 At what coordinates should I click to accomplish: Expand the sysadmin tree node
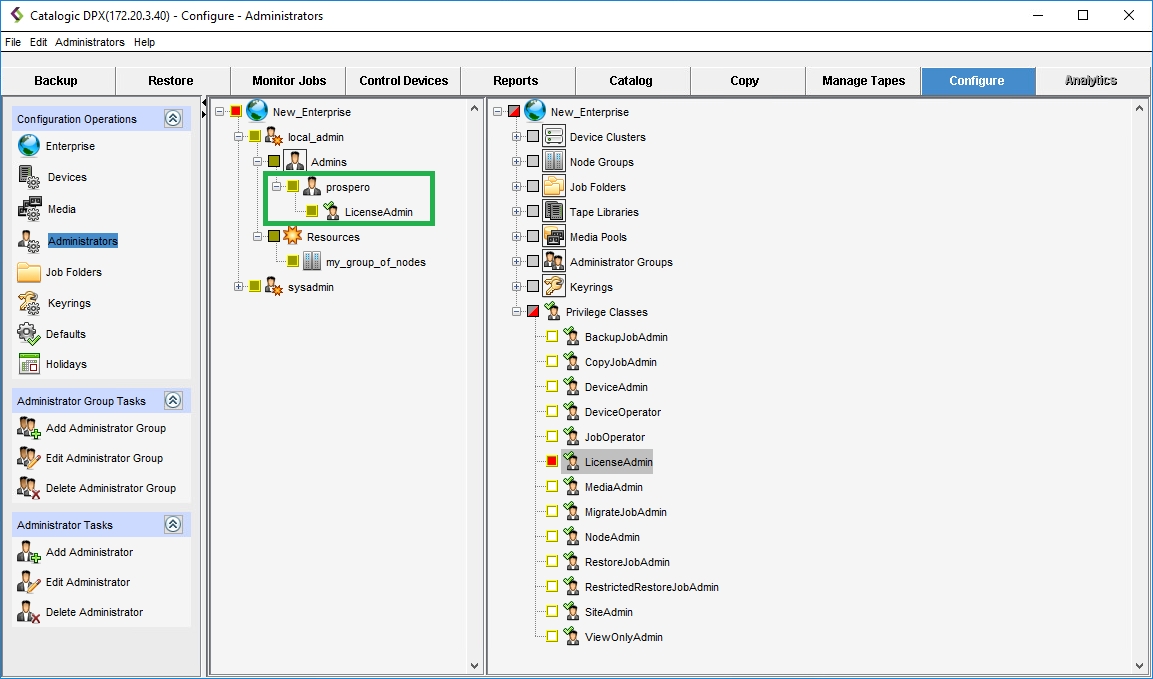[239, 287]
